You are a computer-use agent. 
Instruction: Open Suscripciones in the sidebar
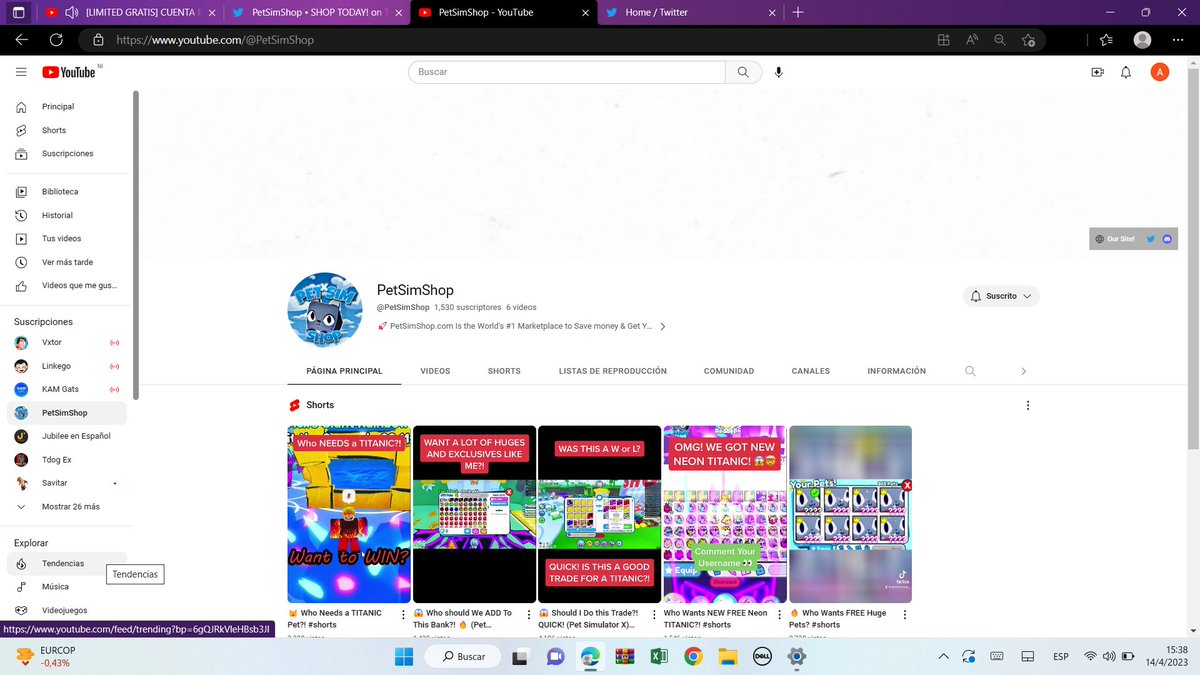[x=66, y=154]
